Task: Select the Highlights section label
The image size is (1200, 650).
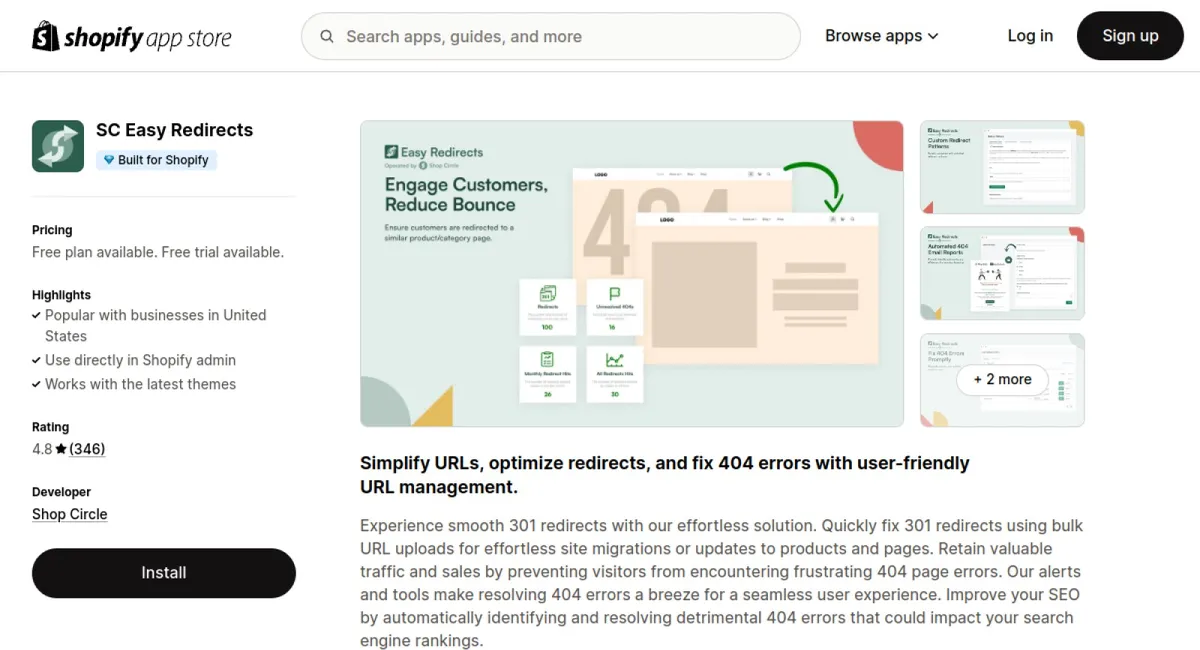Action: click(x=61, y=295)
